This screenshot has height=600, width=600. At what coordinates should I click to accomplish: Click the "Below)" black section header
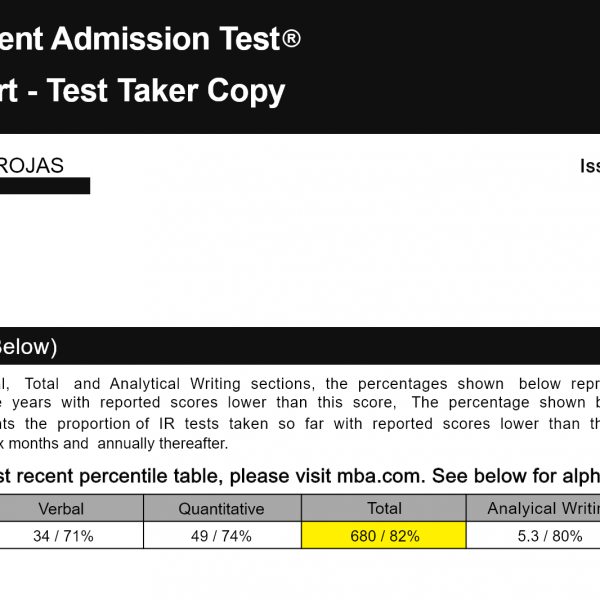coord(28,347)
